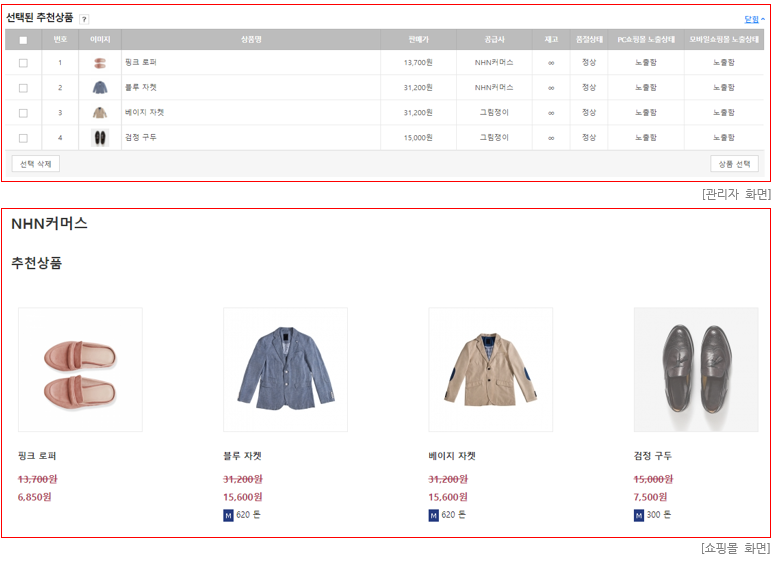
Task: Toggle the select-all header checkbox
Action: coord(23,40)
